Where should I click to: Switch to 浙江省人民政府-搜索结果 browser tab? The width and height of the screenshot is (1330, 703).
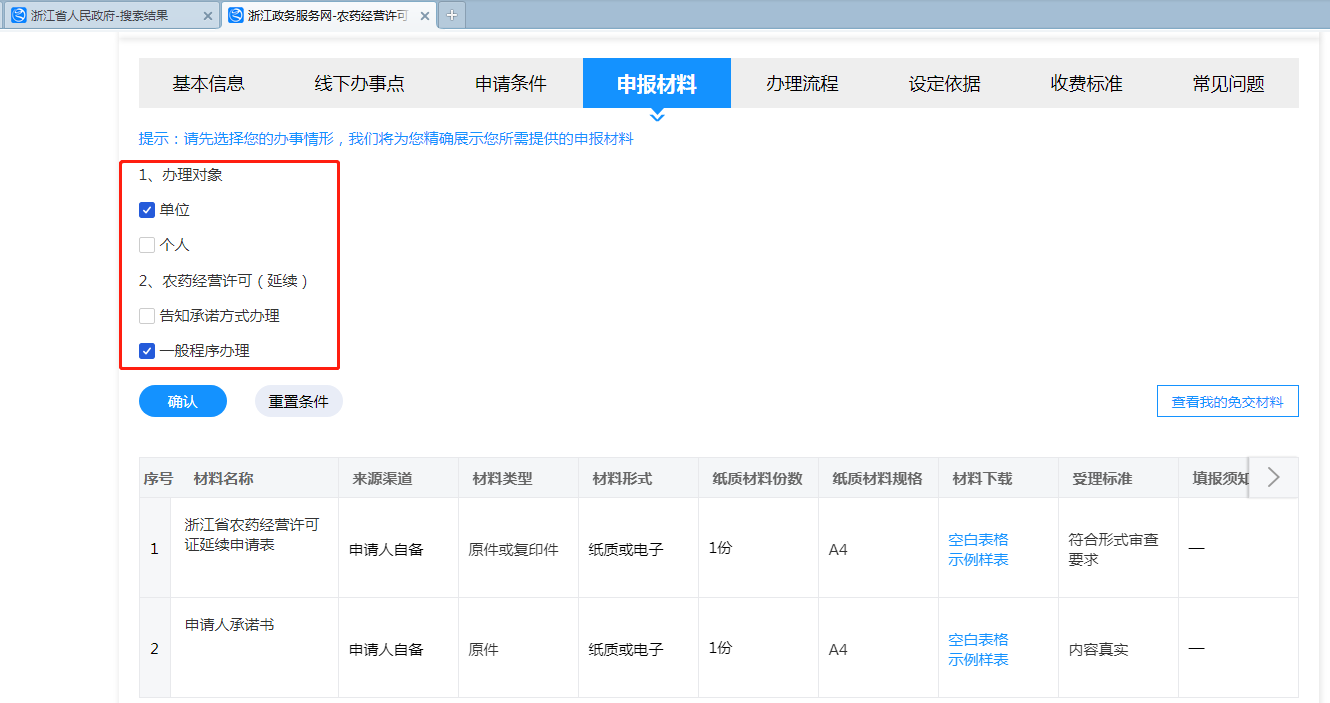point(100,15)
